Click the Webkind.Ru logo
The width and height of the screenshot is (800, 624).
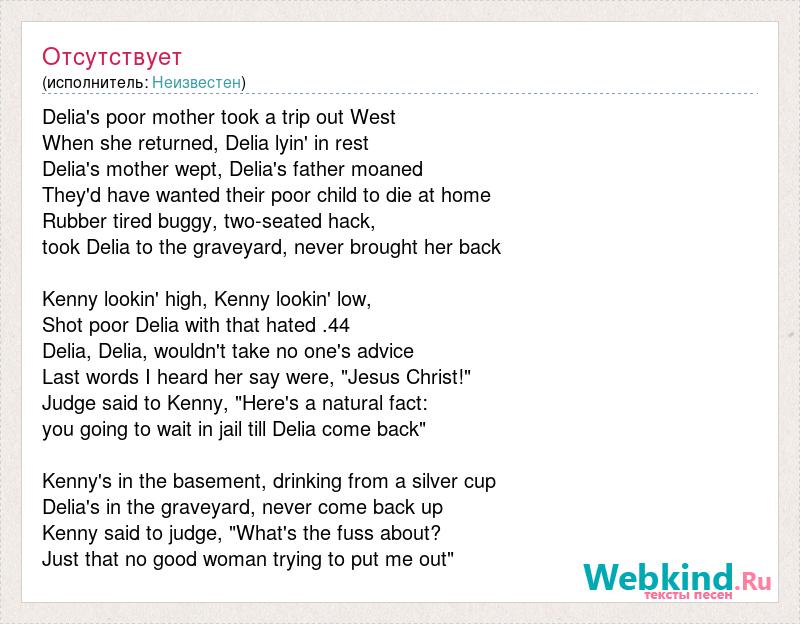click(678, 578)
